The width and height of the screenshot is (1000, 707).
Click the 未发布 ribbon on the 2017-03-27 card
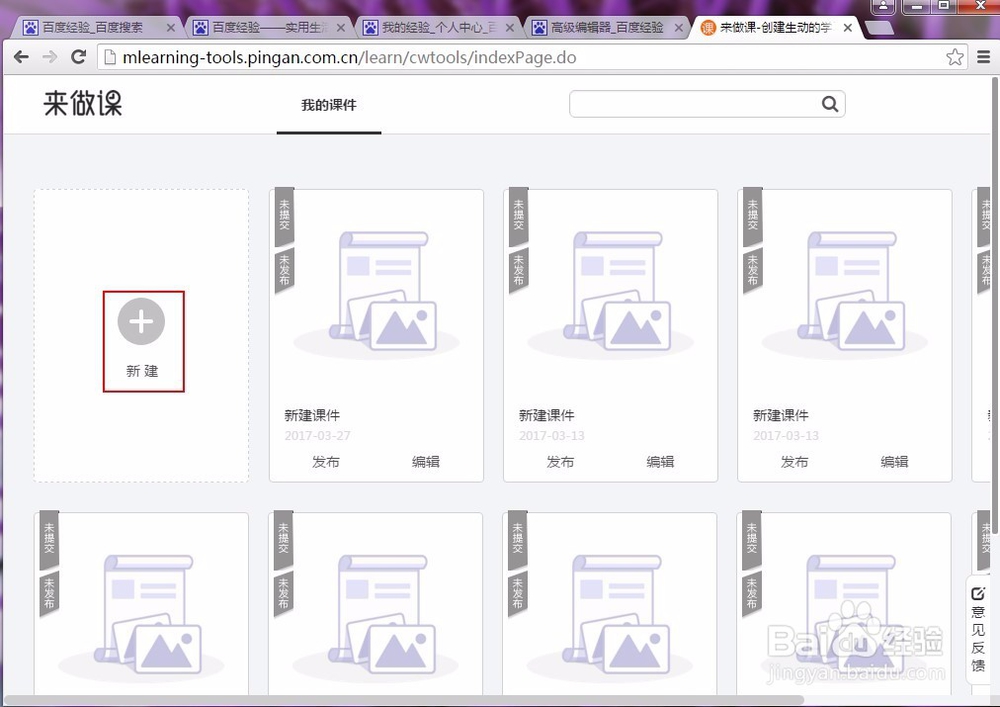(x=284, y=272)
